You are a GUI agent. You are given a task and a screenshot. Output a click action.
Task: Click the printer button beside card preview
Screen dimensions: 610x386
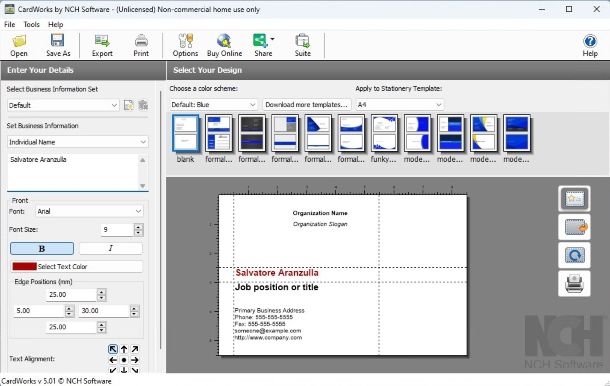click(574, 284)
